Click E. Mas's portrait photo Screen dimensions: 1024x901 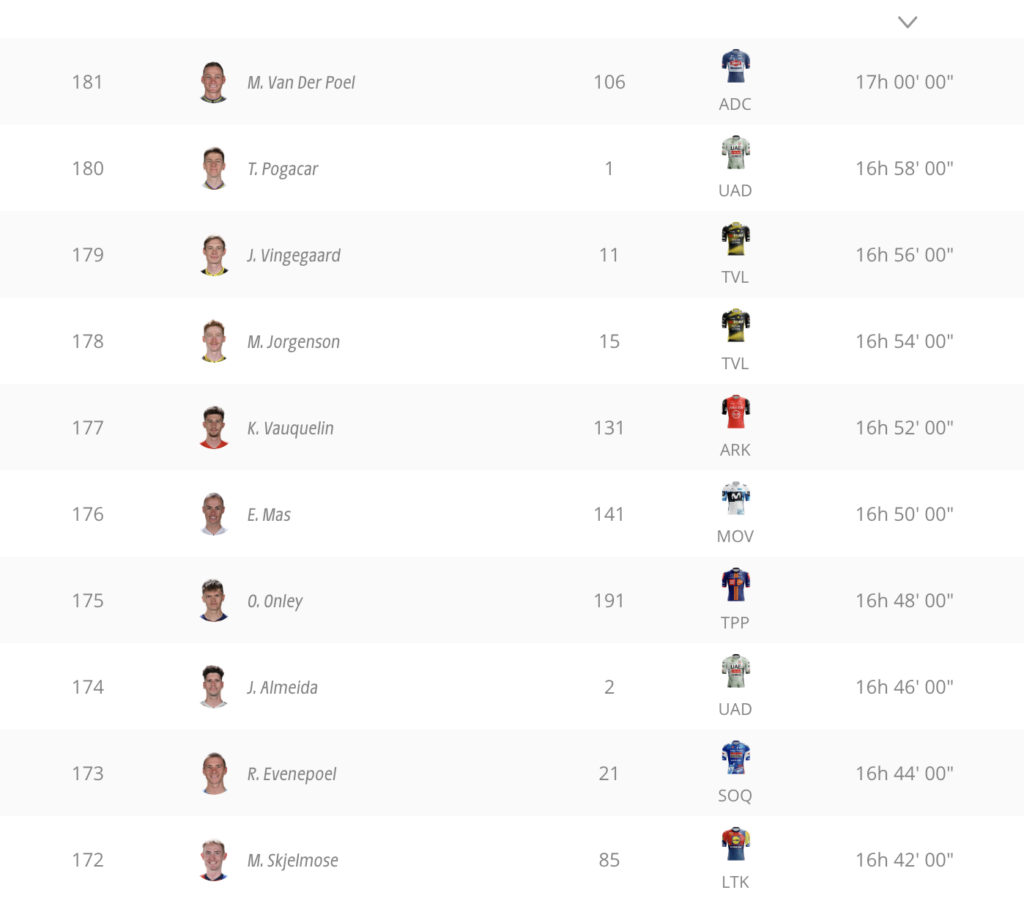coord(214,514)
